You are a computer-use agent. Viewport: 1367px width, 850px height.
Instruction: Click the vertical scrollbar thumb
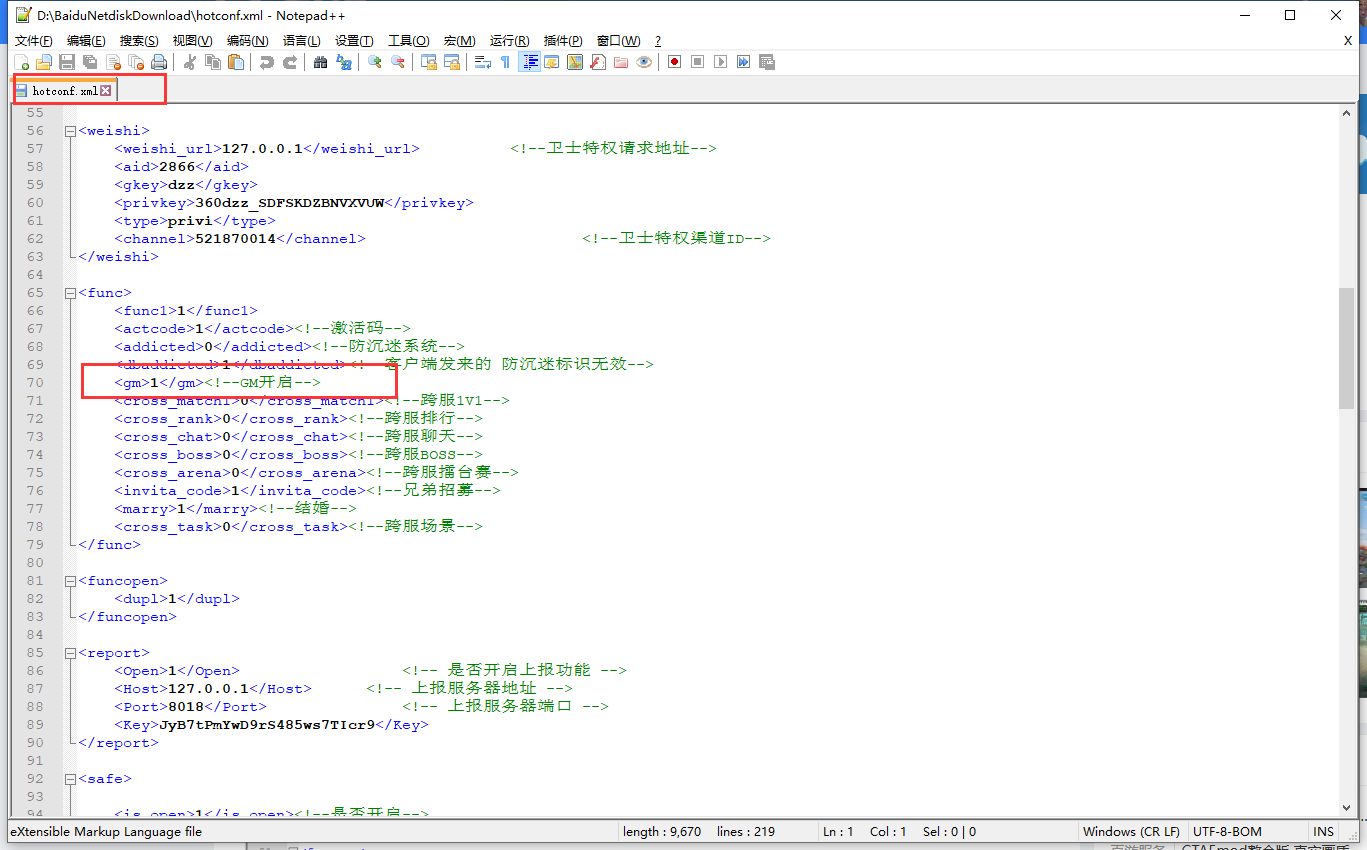[1347, 348]
